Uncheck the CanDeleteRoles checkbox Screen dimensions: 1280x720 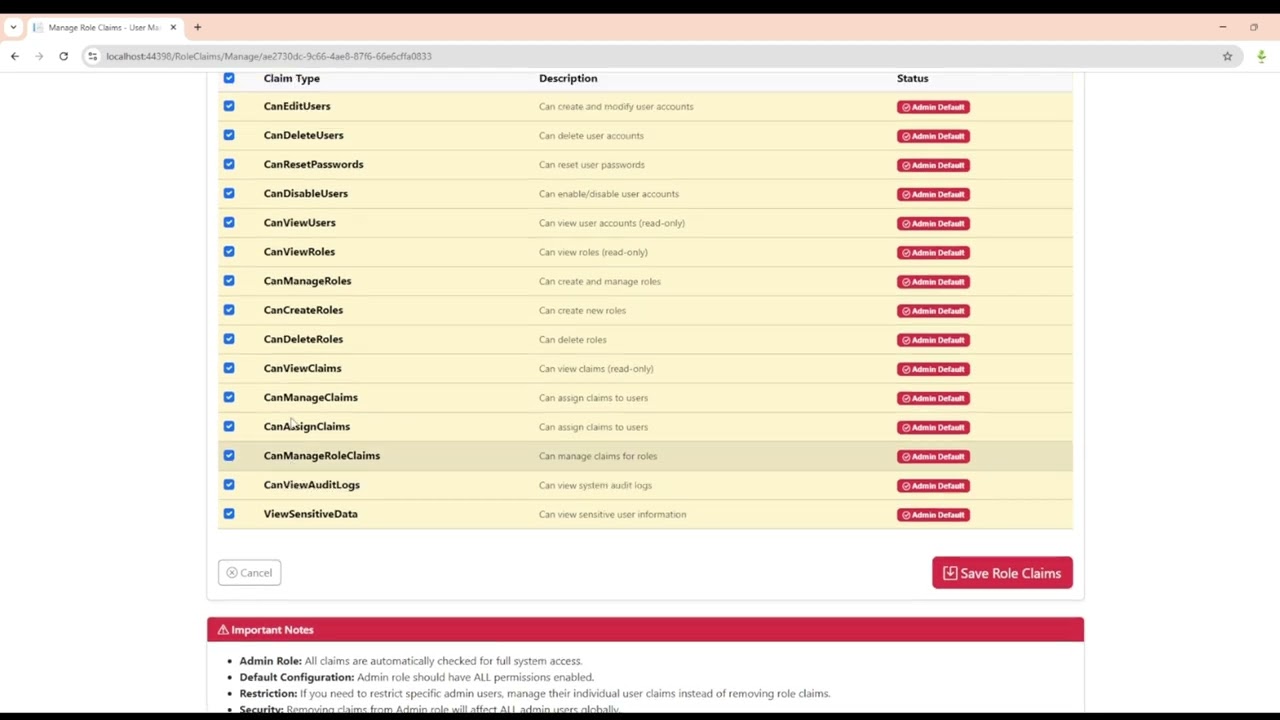coord(229,339)
